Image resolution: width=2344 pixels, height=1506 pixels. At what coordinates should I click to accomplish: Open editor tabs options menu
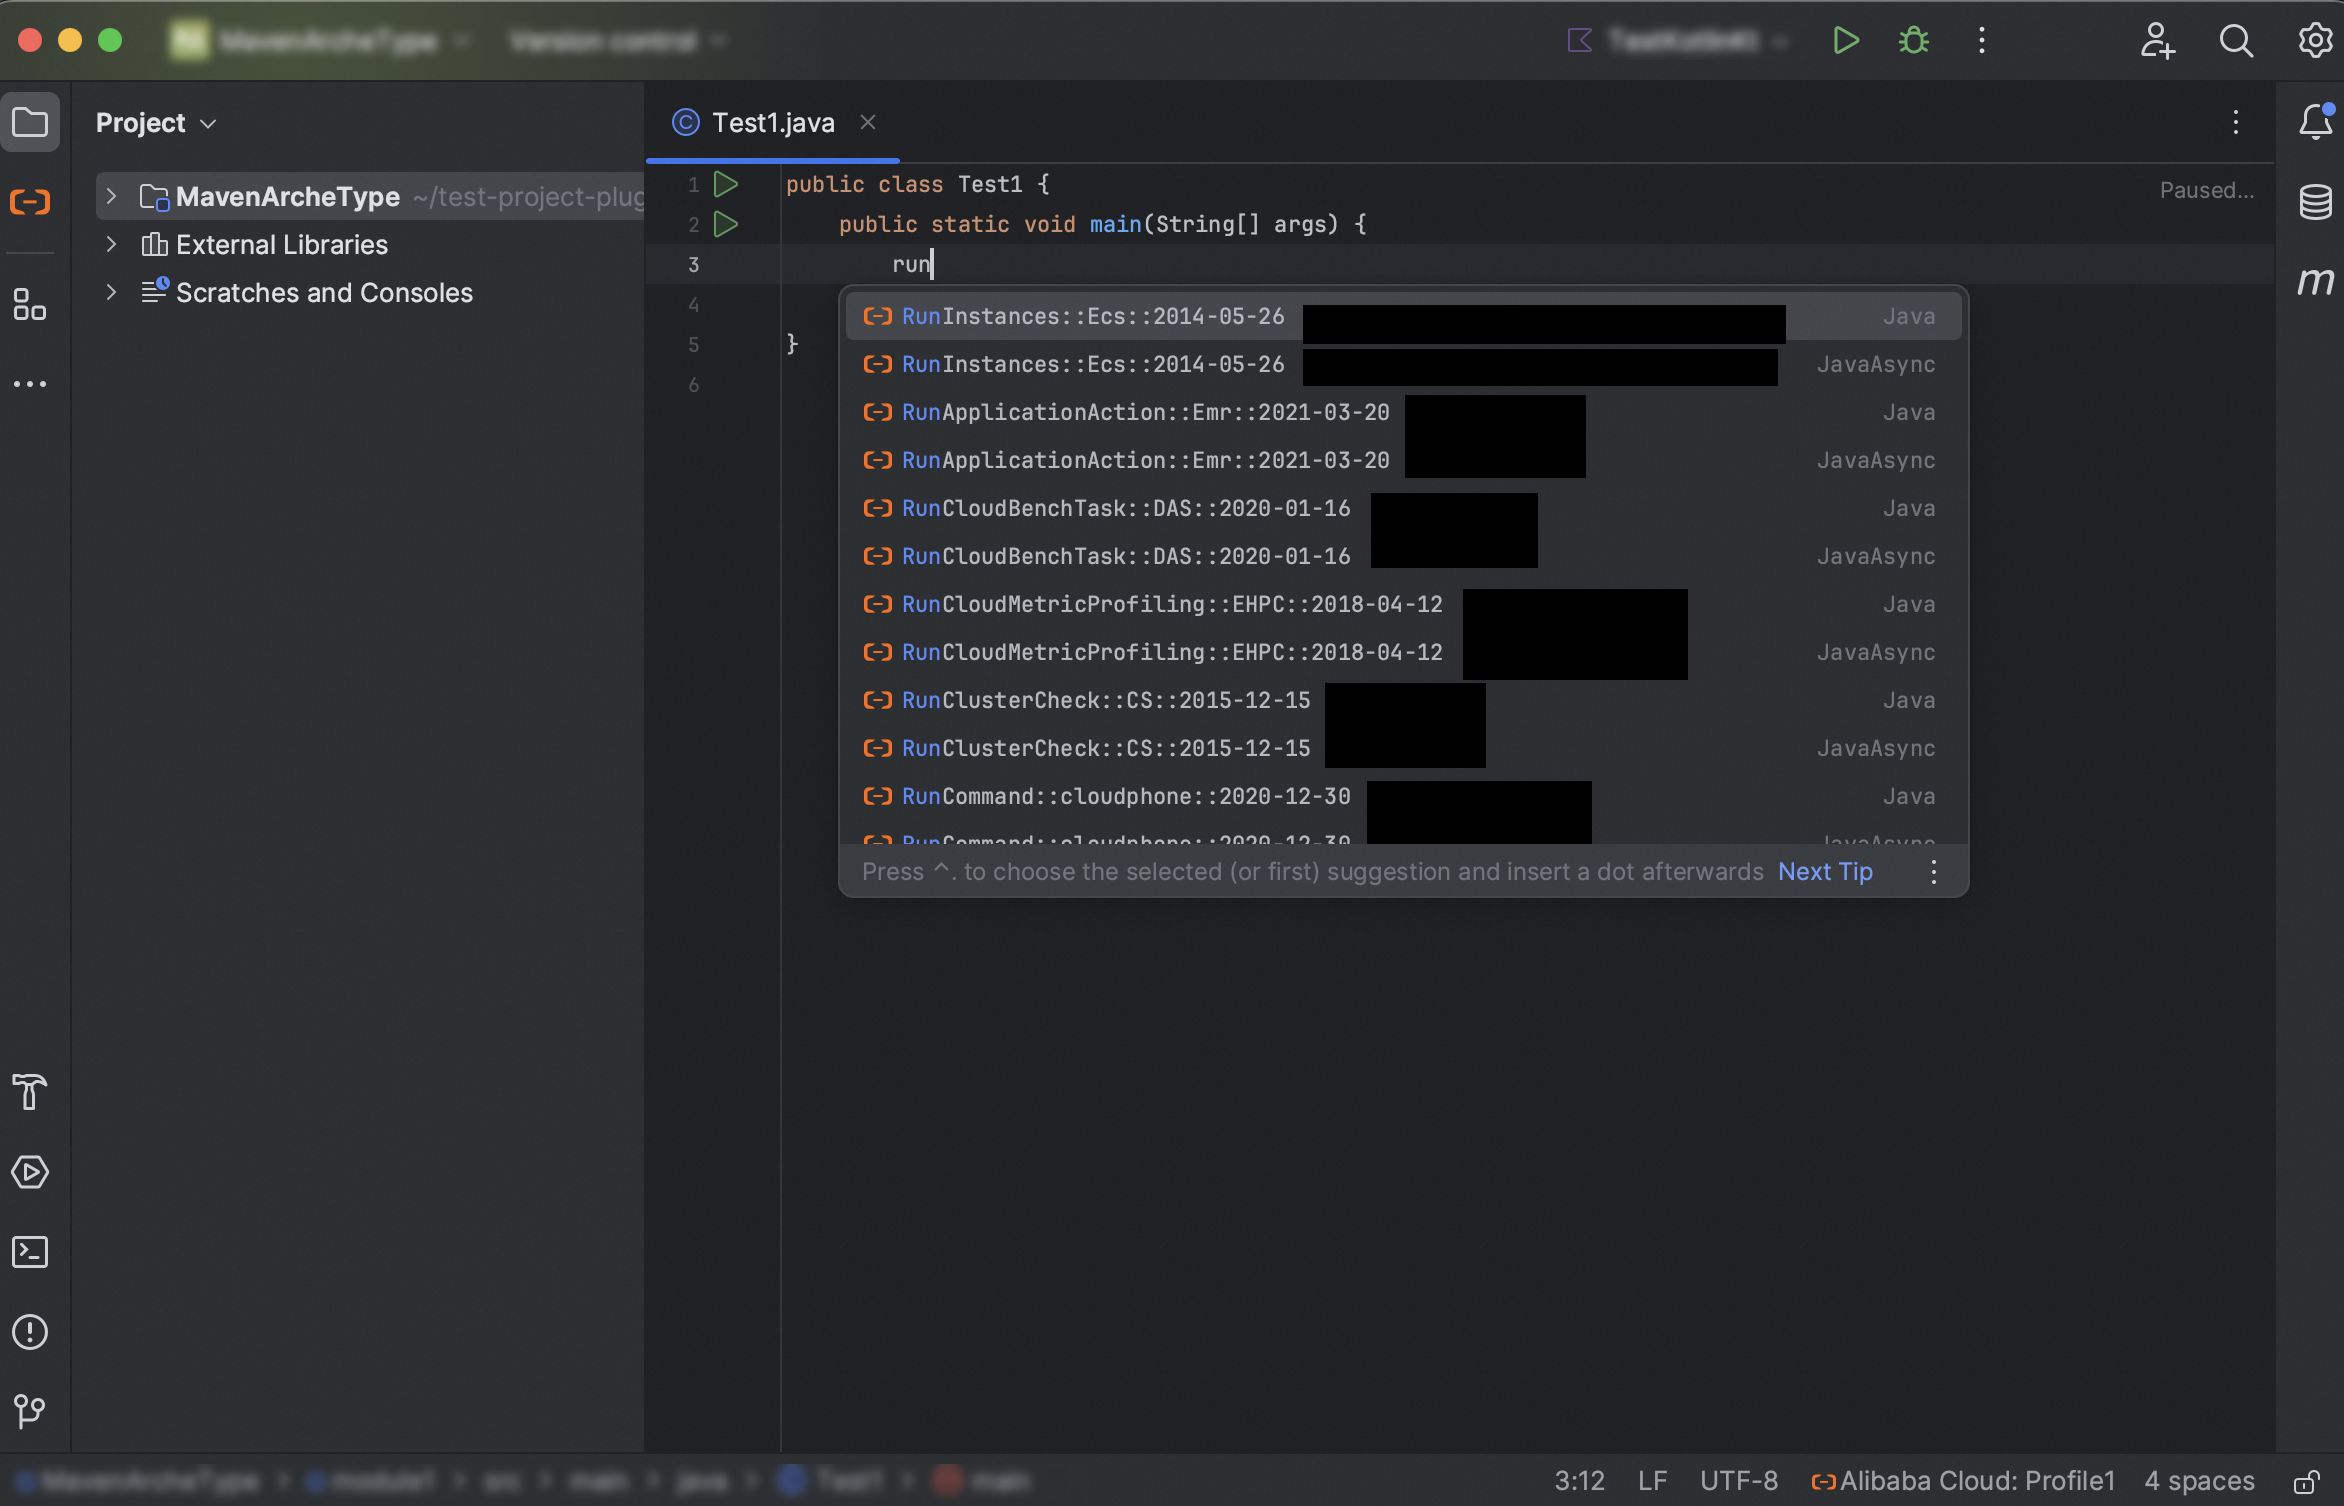[2236, 122]
